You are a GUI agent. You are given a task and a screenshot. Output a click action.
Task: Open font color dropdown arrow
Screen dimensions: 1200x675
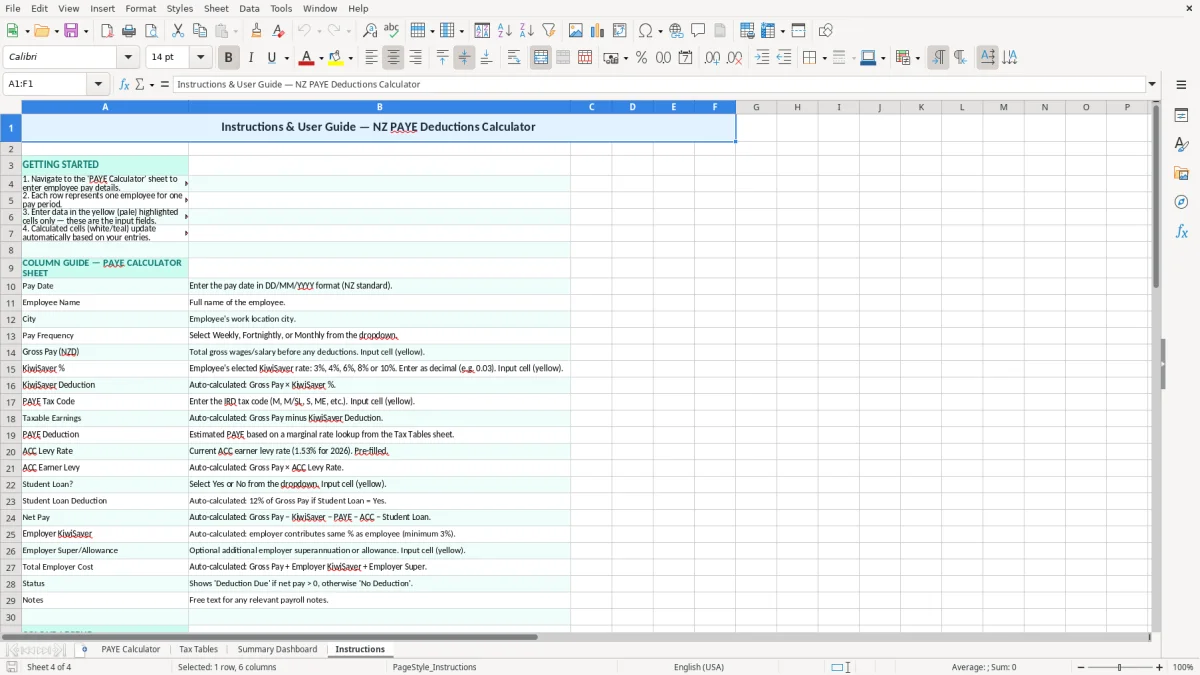coord(320,58)
